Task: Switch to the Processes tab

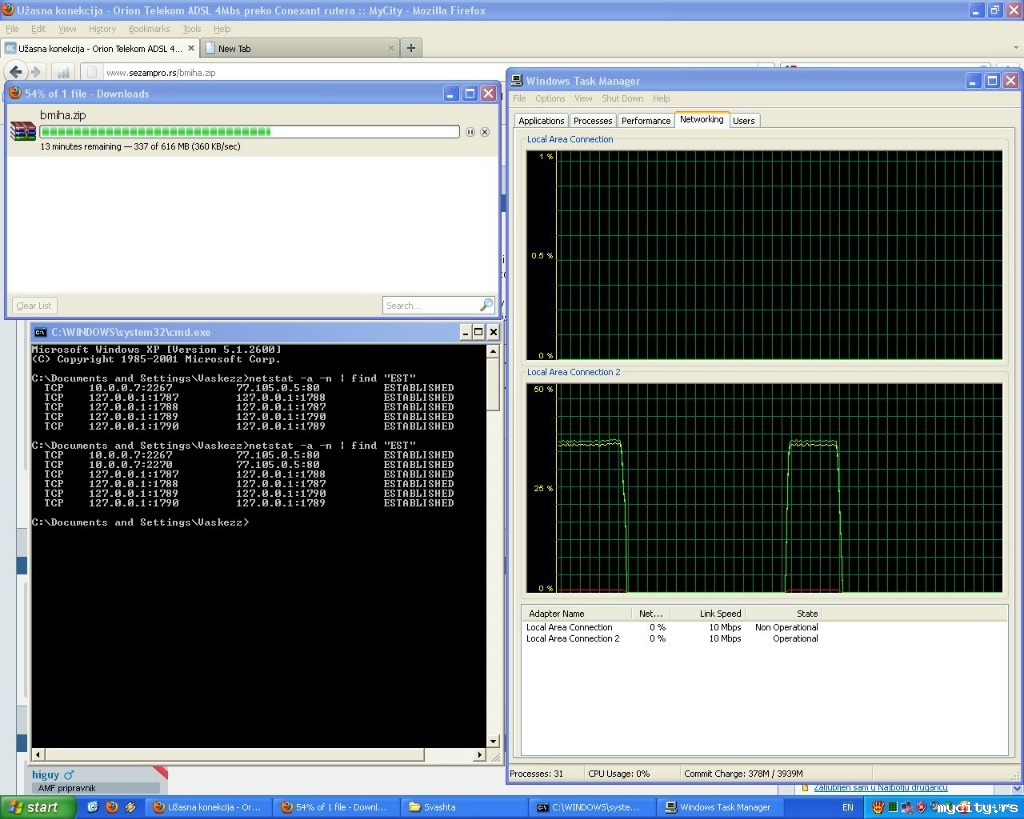Action: pyautogui.click(x=593, y=120)
